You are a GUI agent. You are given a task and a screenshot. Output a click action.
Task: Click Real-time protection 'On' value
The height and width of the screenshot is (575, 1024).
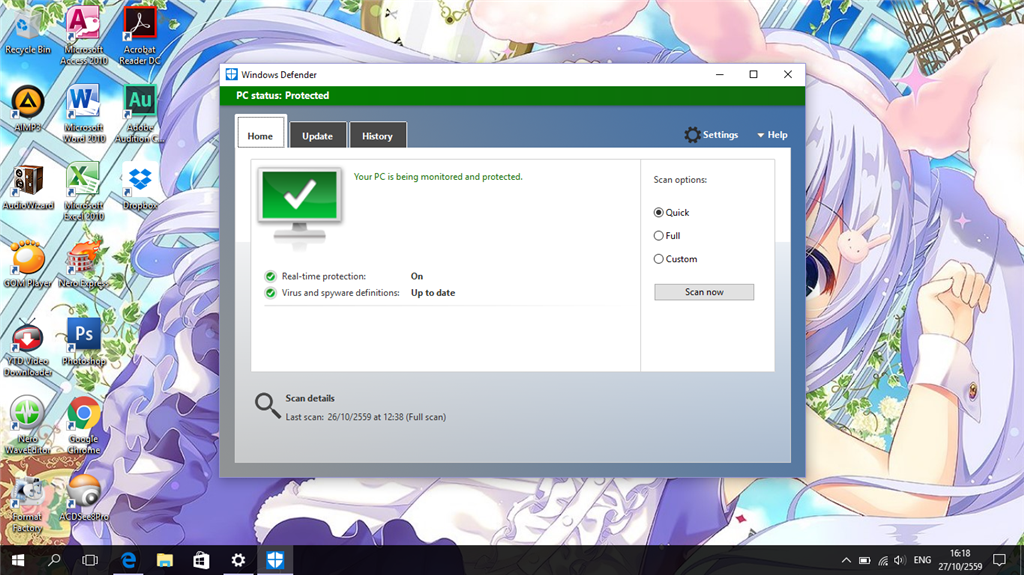coord(417,276)
